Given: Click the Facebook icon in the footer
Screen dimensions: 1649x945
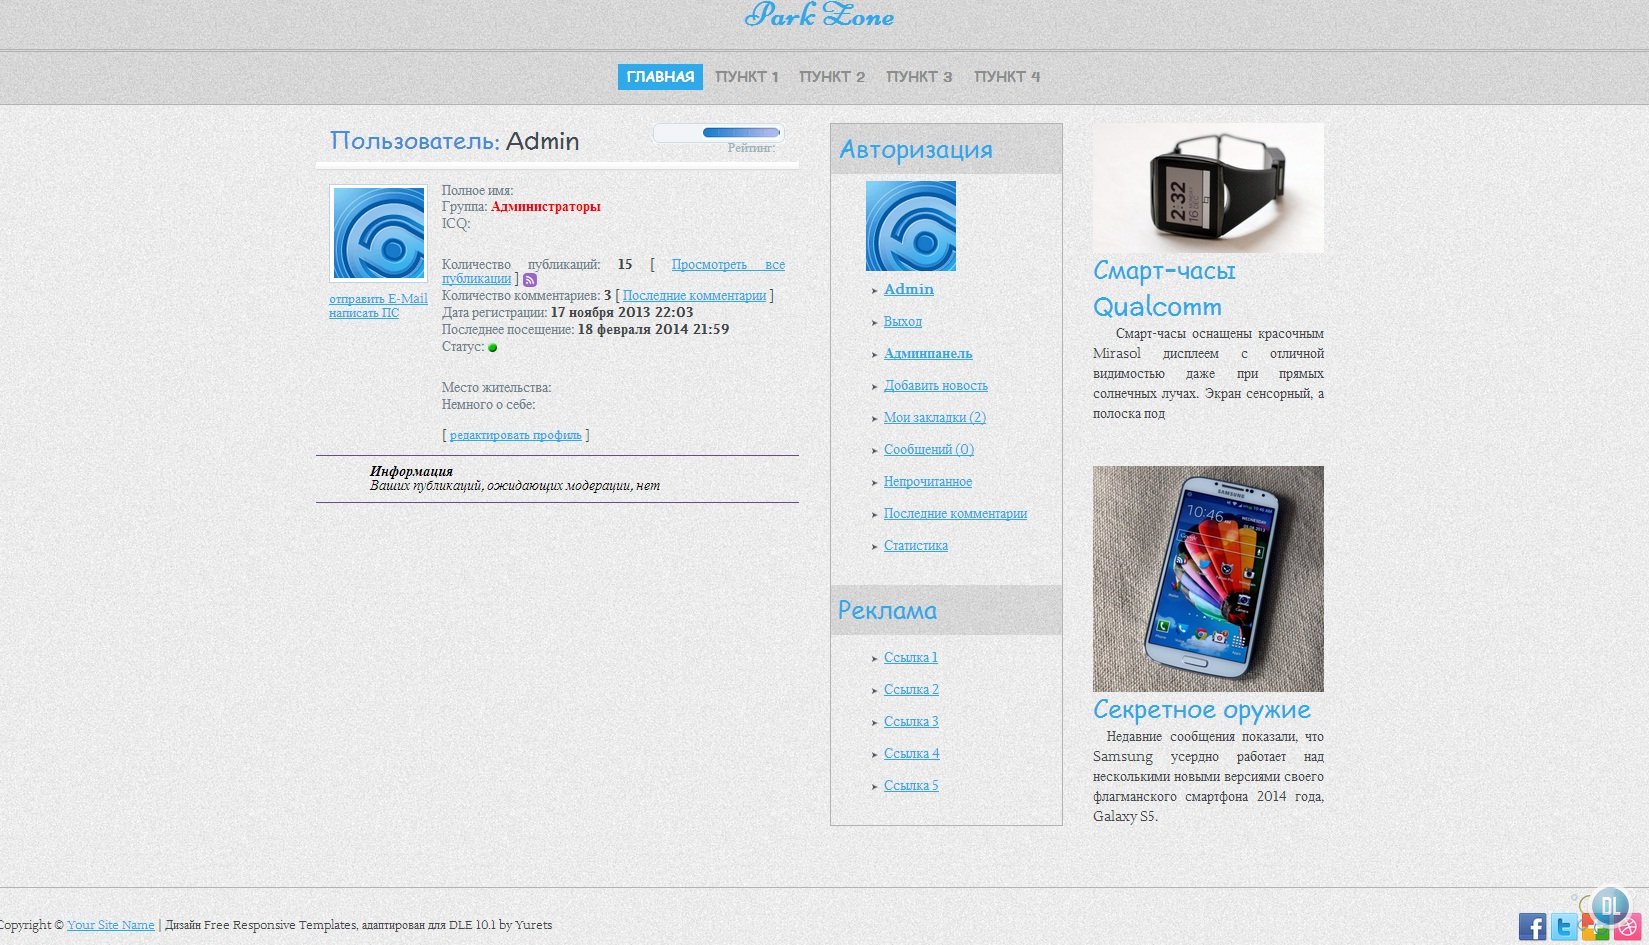Looking at the screenshot, I should [x=1532, y=926].
